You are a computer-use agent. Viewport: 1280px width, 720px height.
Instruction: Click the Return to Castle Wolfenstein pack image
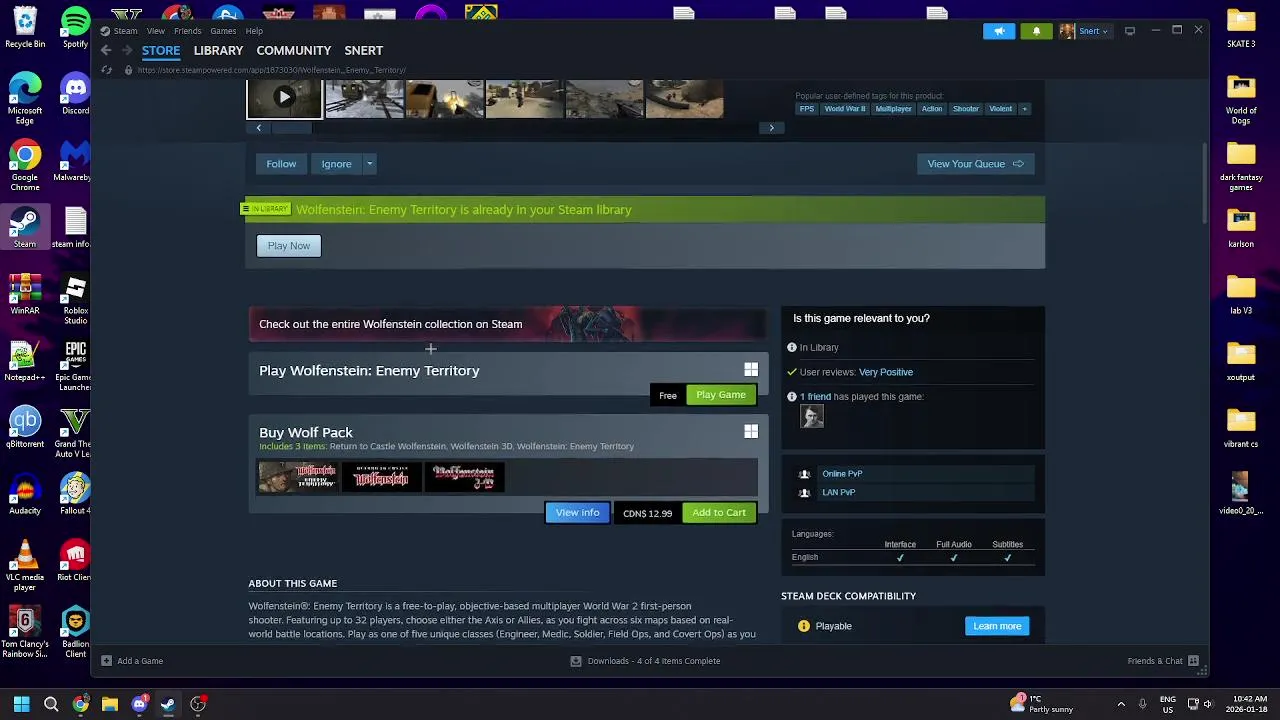381,477
